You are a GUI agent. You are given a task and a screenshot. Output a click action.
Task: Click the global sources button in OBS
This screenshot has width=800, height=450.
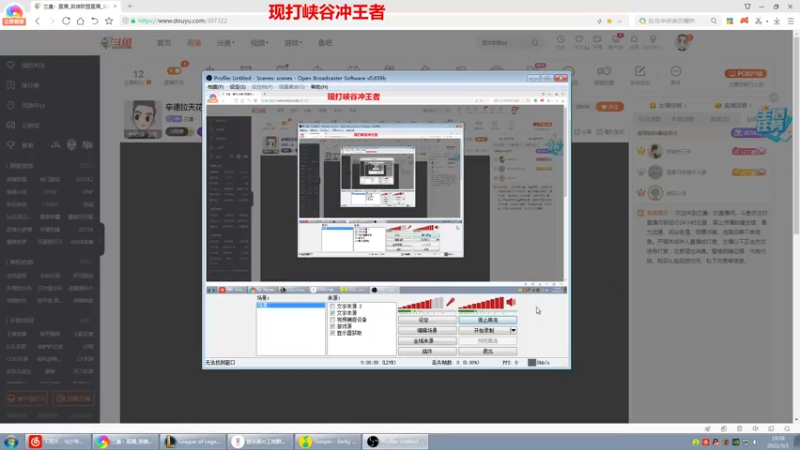tap(427, 341)
